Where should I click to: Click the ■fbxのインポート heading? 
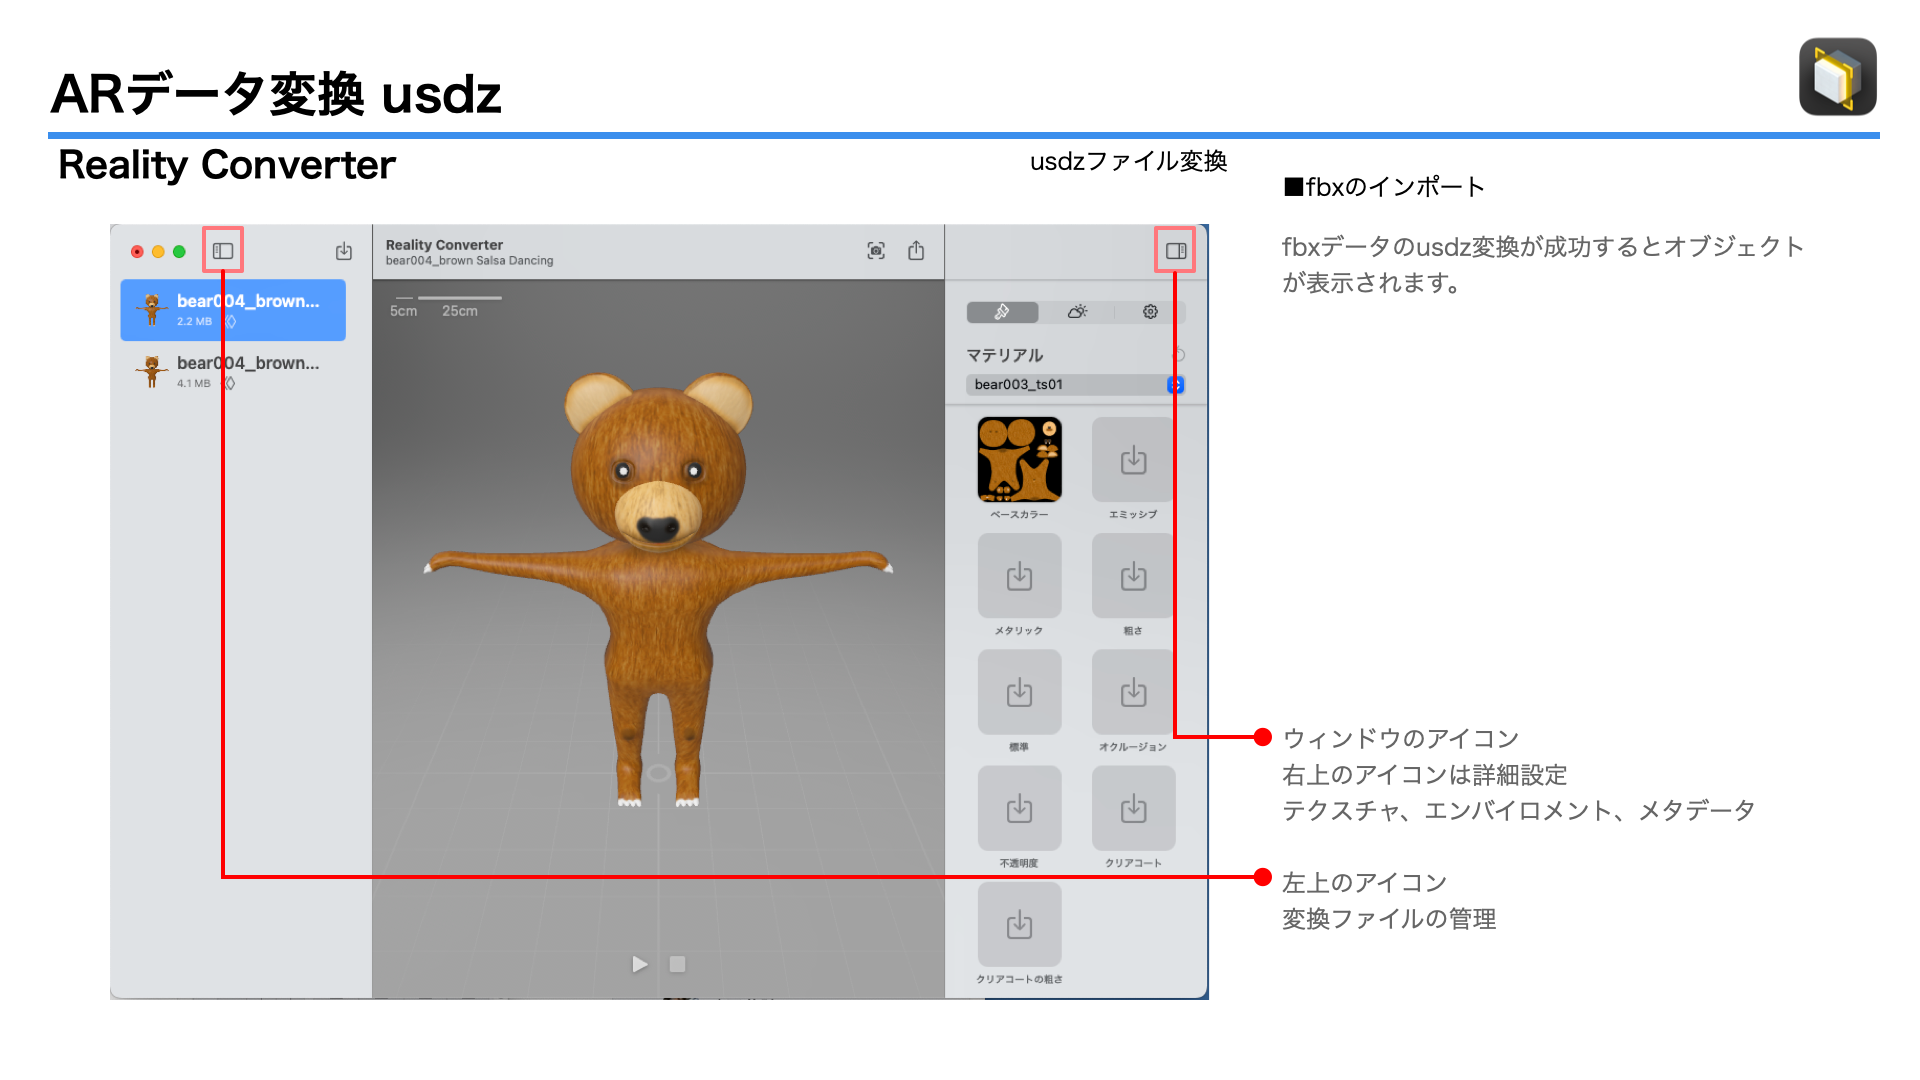click(x=1384, y=187)
